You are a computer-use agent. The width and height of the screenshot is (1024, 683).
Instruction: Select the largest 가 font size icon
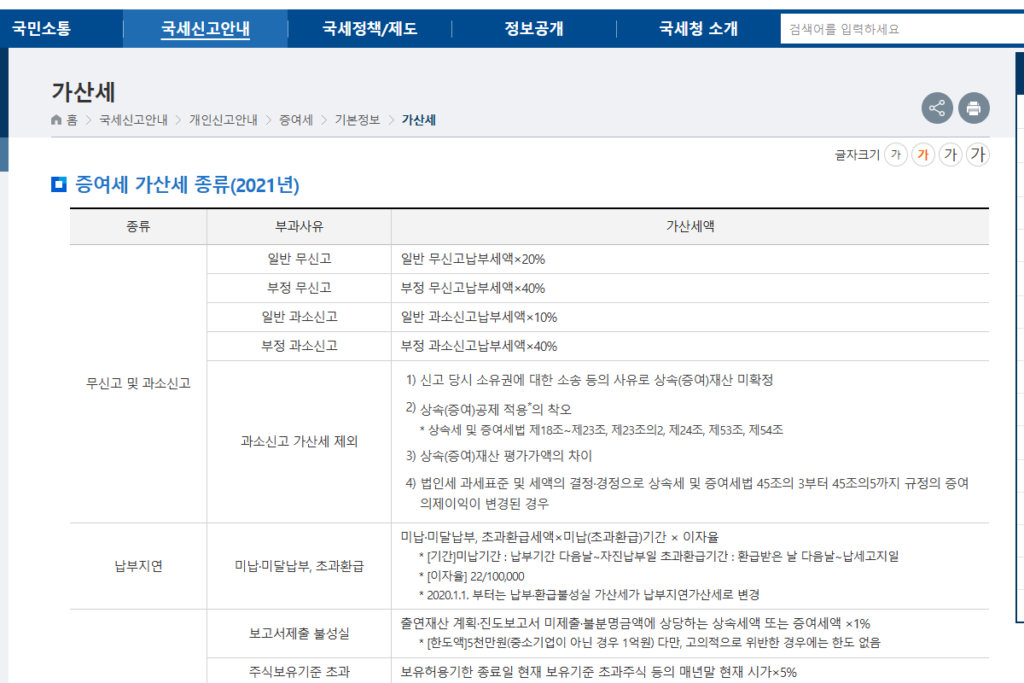tap(977, 155)
